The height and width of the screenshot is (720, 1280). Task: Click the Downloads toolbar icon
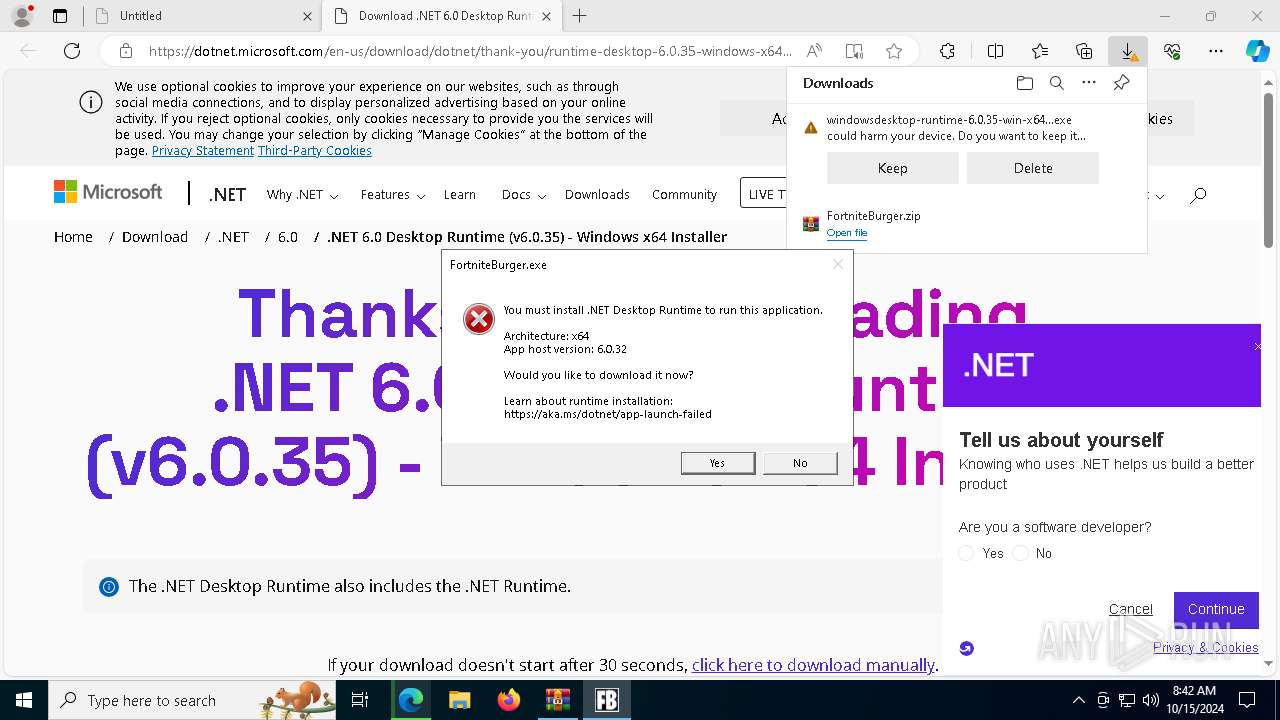1128,51
